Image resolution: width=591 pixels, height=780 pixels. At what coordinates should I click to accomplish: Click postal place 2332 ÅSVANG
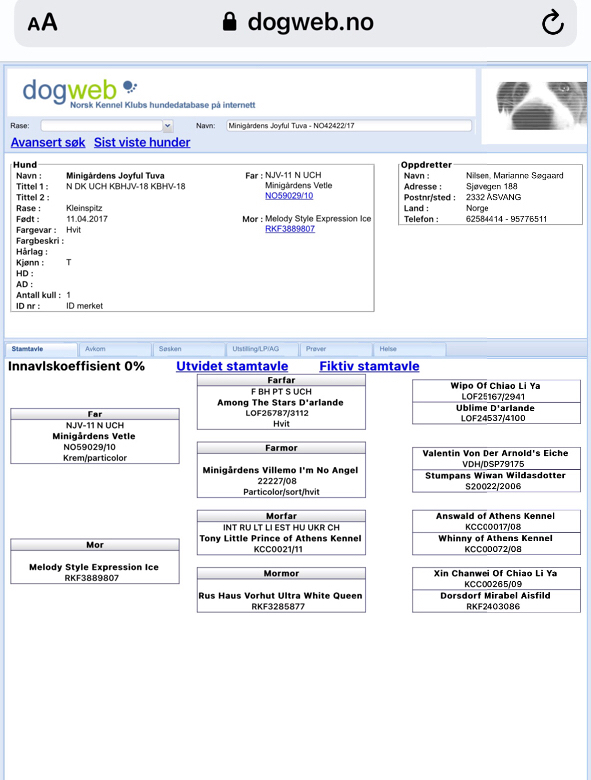point(493,197)
